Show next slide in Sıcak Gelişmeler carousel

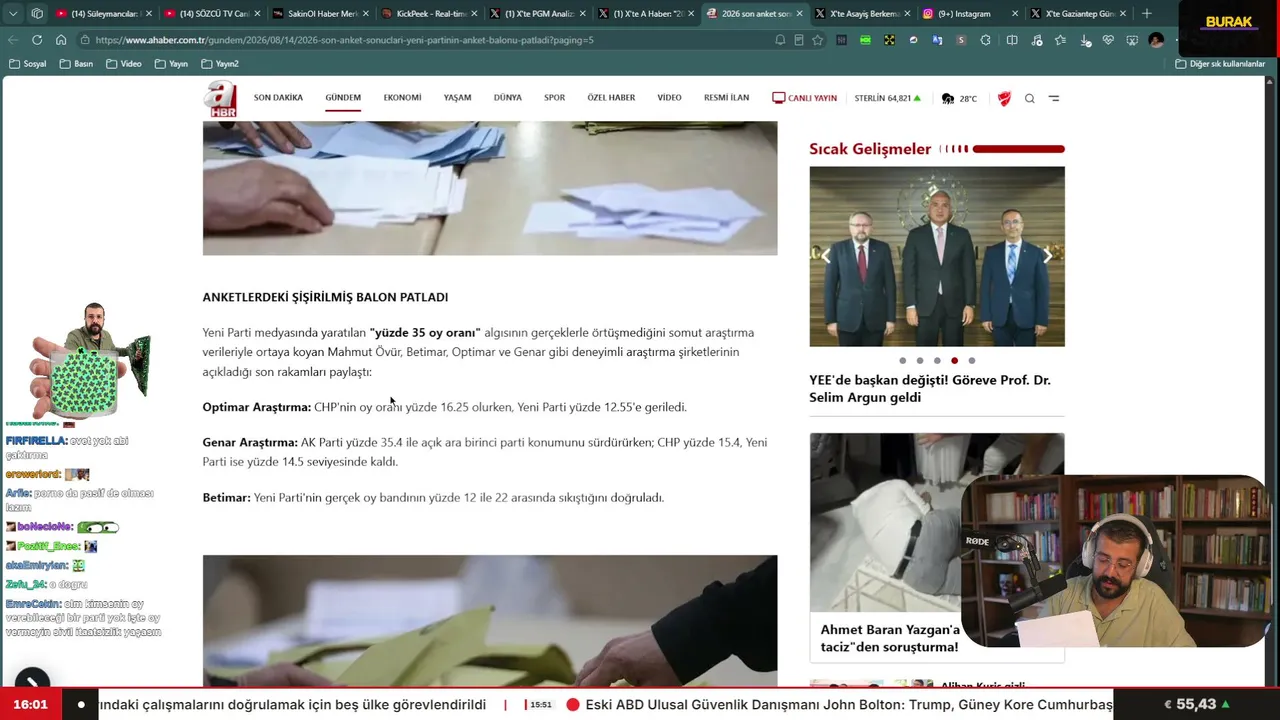[x=1047, y=256]
